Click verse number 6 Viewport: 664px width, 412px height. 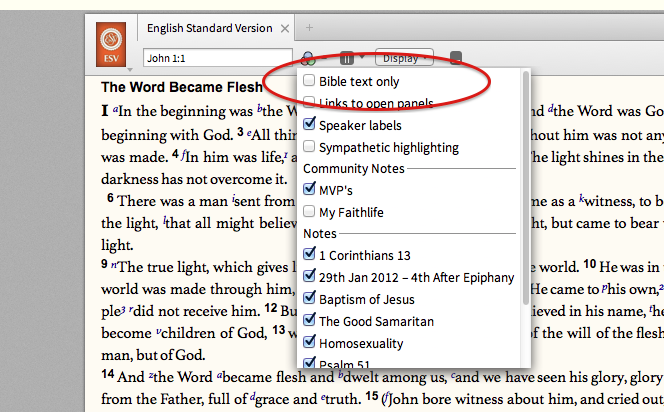point(110,198)
